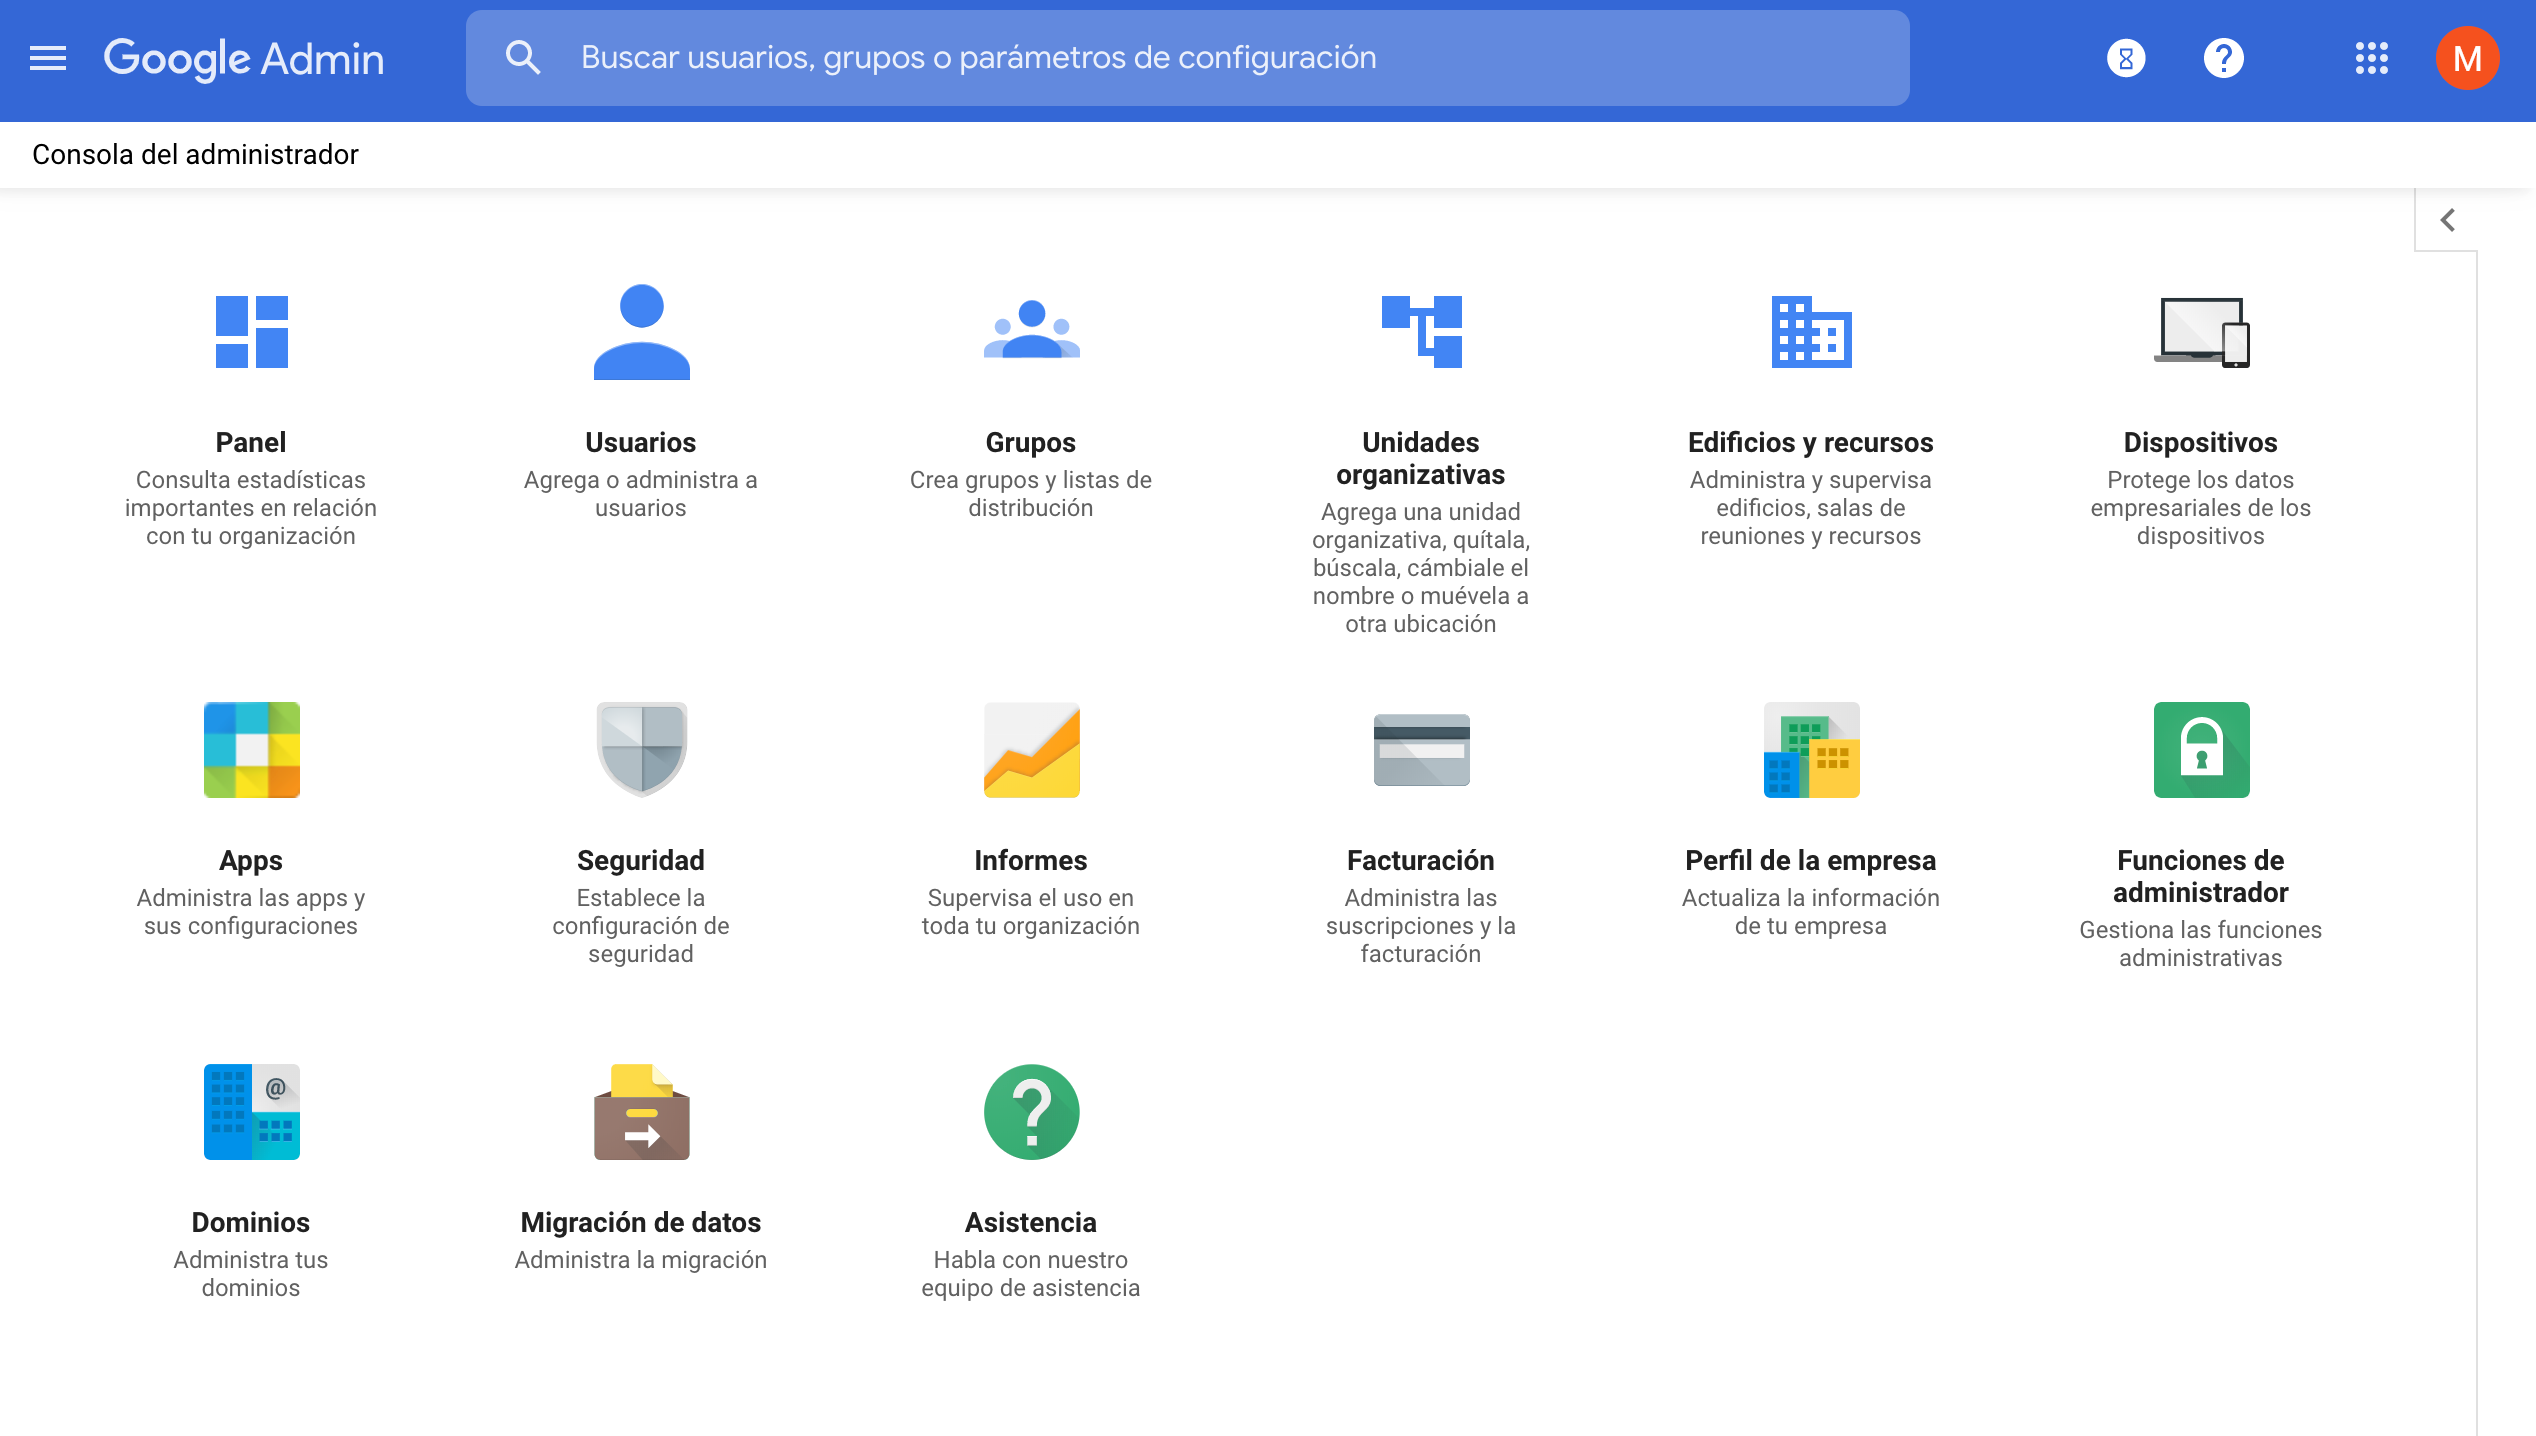The height and width of the screenshot is (1436, 2536).
Task: Open the Perfil de la empresa icon
Action: tap(1811, 750)
